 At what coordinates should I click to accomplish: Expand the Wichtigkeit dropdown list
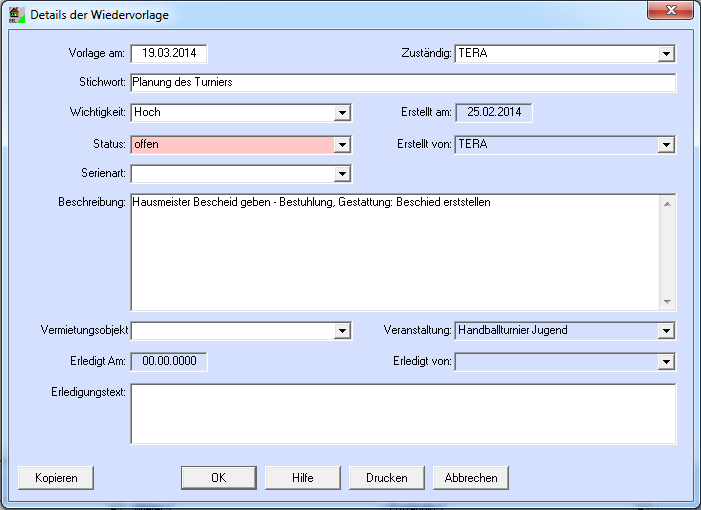tap(342, 114)
